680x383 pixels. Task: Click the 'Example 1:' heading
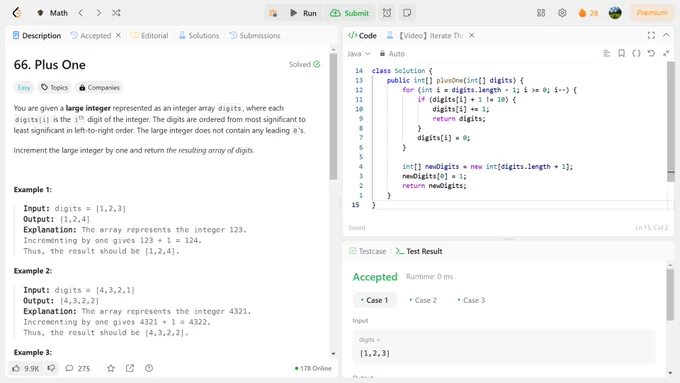pos(33,190)
